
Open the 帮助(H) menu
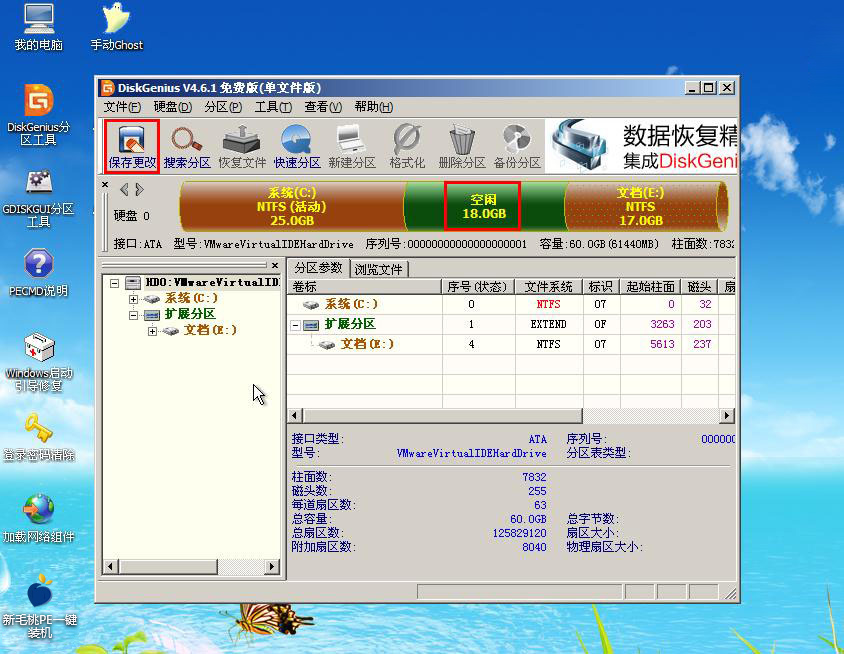[x=374, y=107]
